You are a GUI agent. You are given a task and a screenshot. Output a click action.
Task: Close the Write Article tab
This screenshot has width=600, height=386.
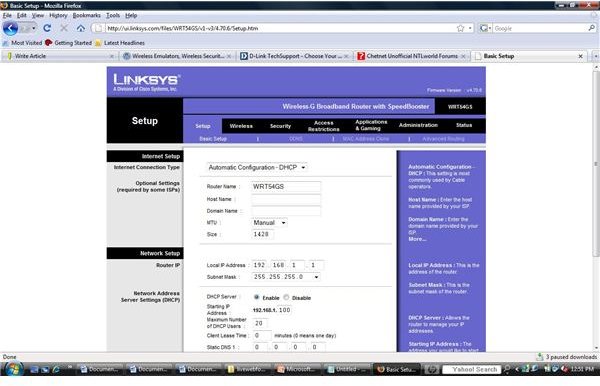[112, 56]
